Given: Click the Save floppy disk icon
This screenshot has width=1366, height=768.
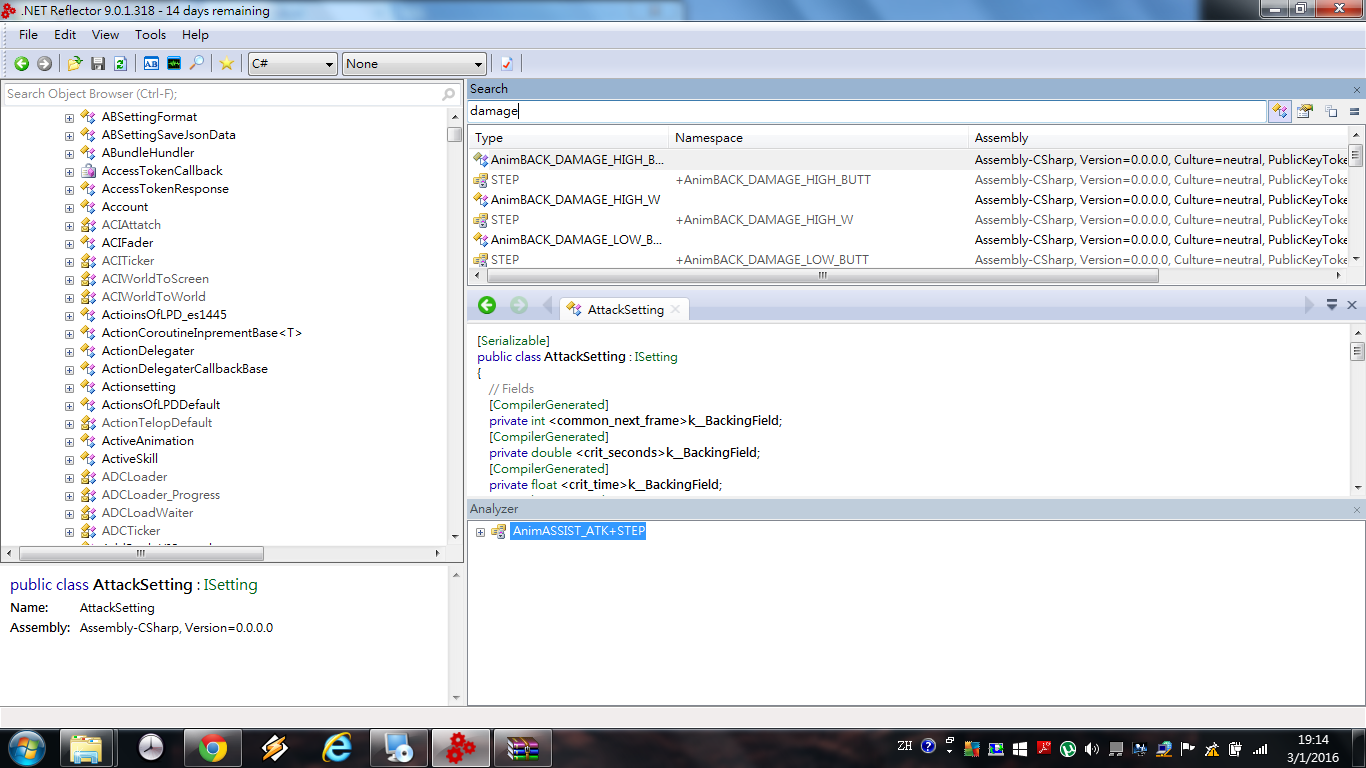Looking at the screenshot, I should click(x=98, y=64).
